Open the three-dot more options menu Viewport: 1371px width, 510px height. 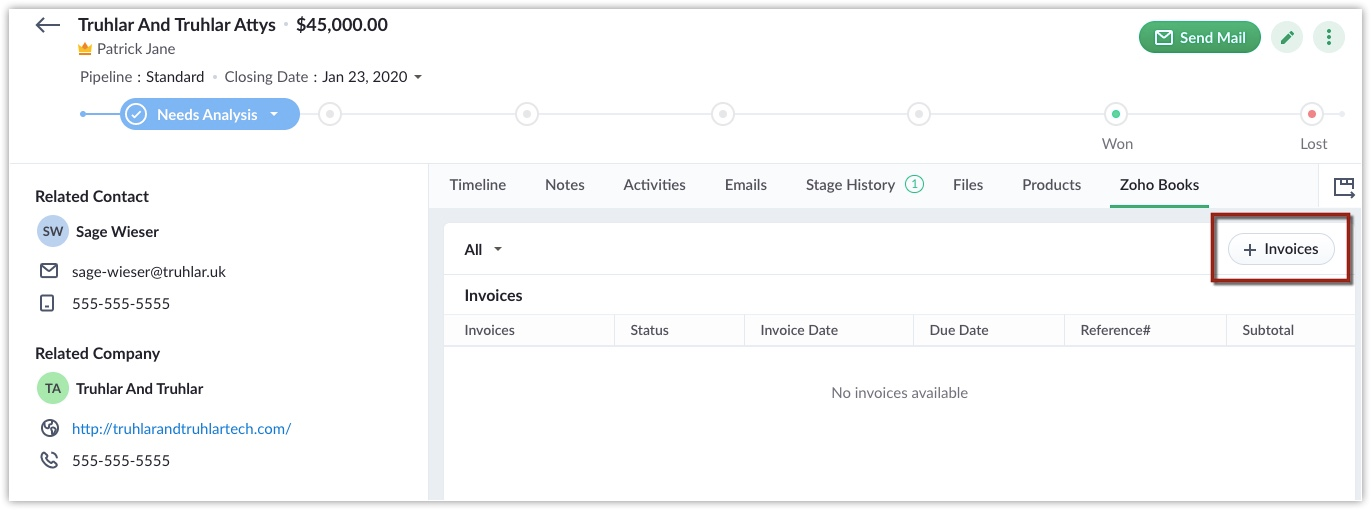click(x=1328, y=38)
